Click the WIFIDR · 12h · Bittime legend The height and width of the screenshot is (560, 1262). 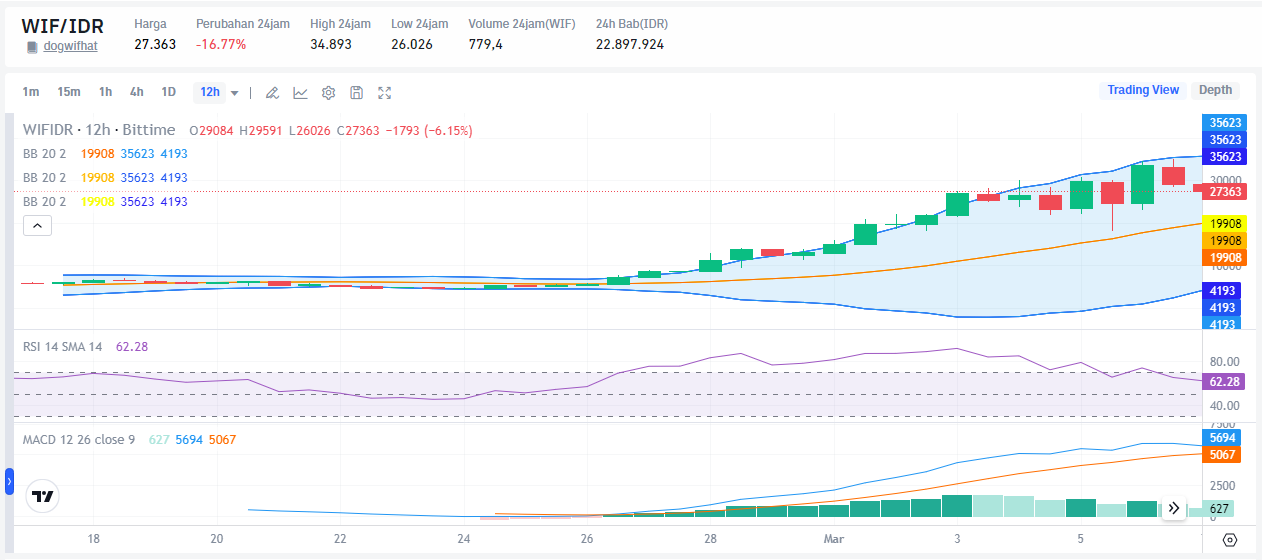99,130
